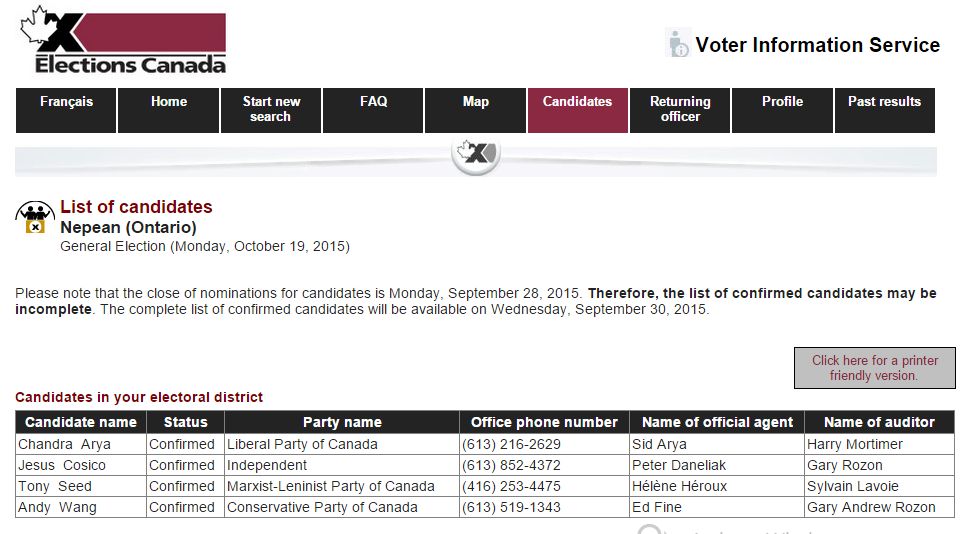Viewport: 965px width, 534px height.
Task: Click the Name of auditor column header
Action: tap(879, 422)
